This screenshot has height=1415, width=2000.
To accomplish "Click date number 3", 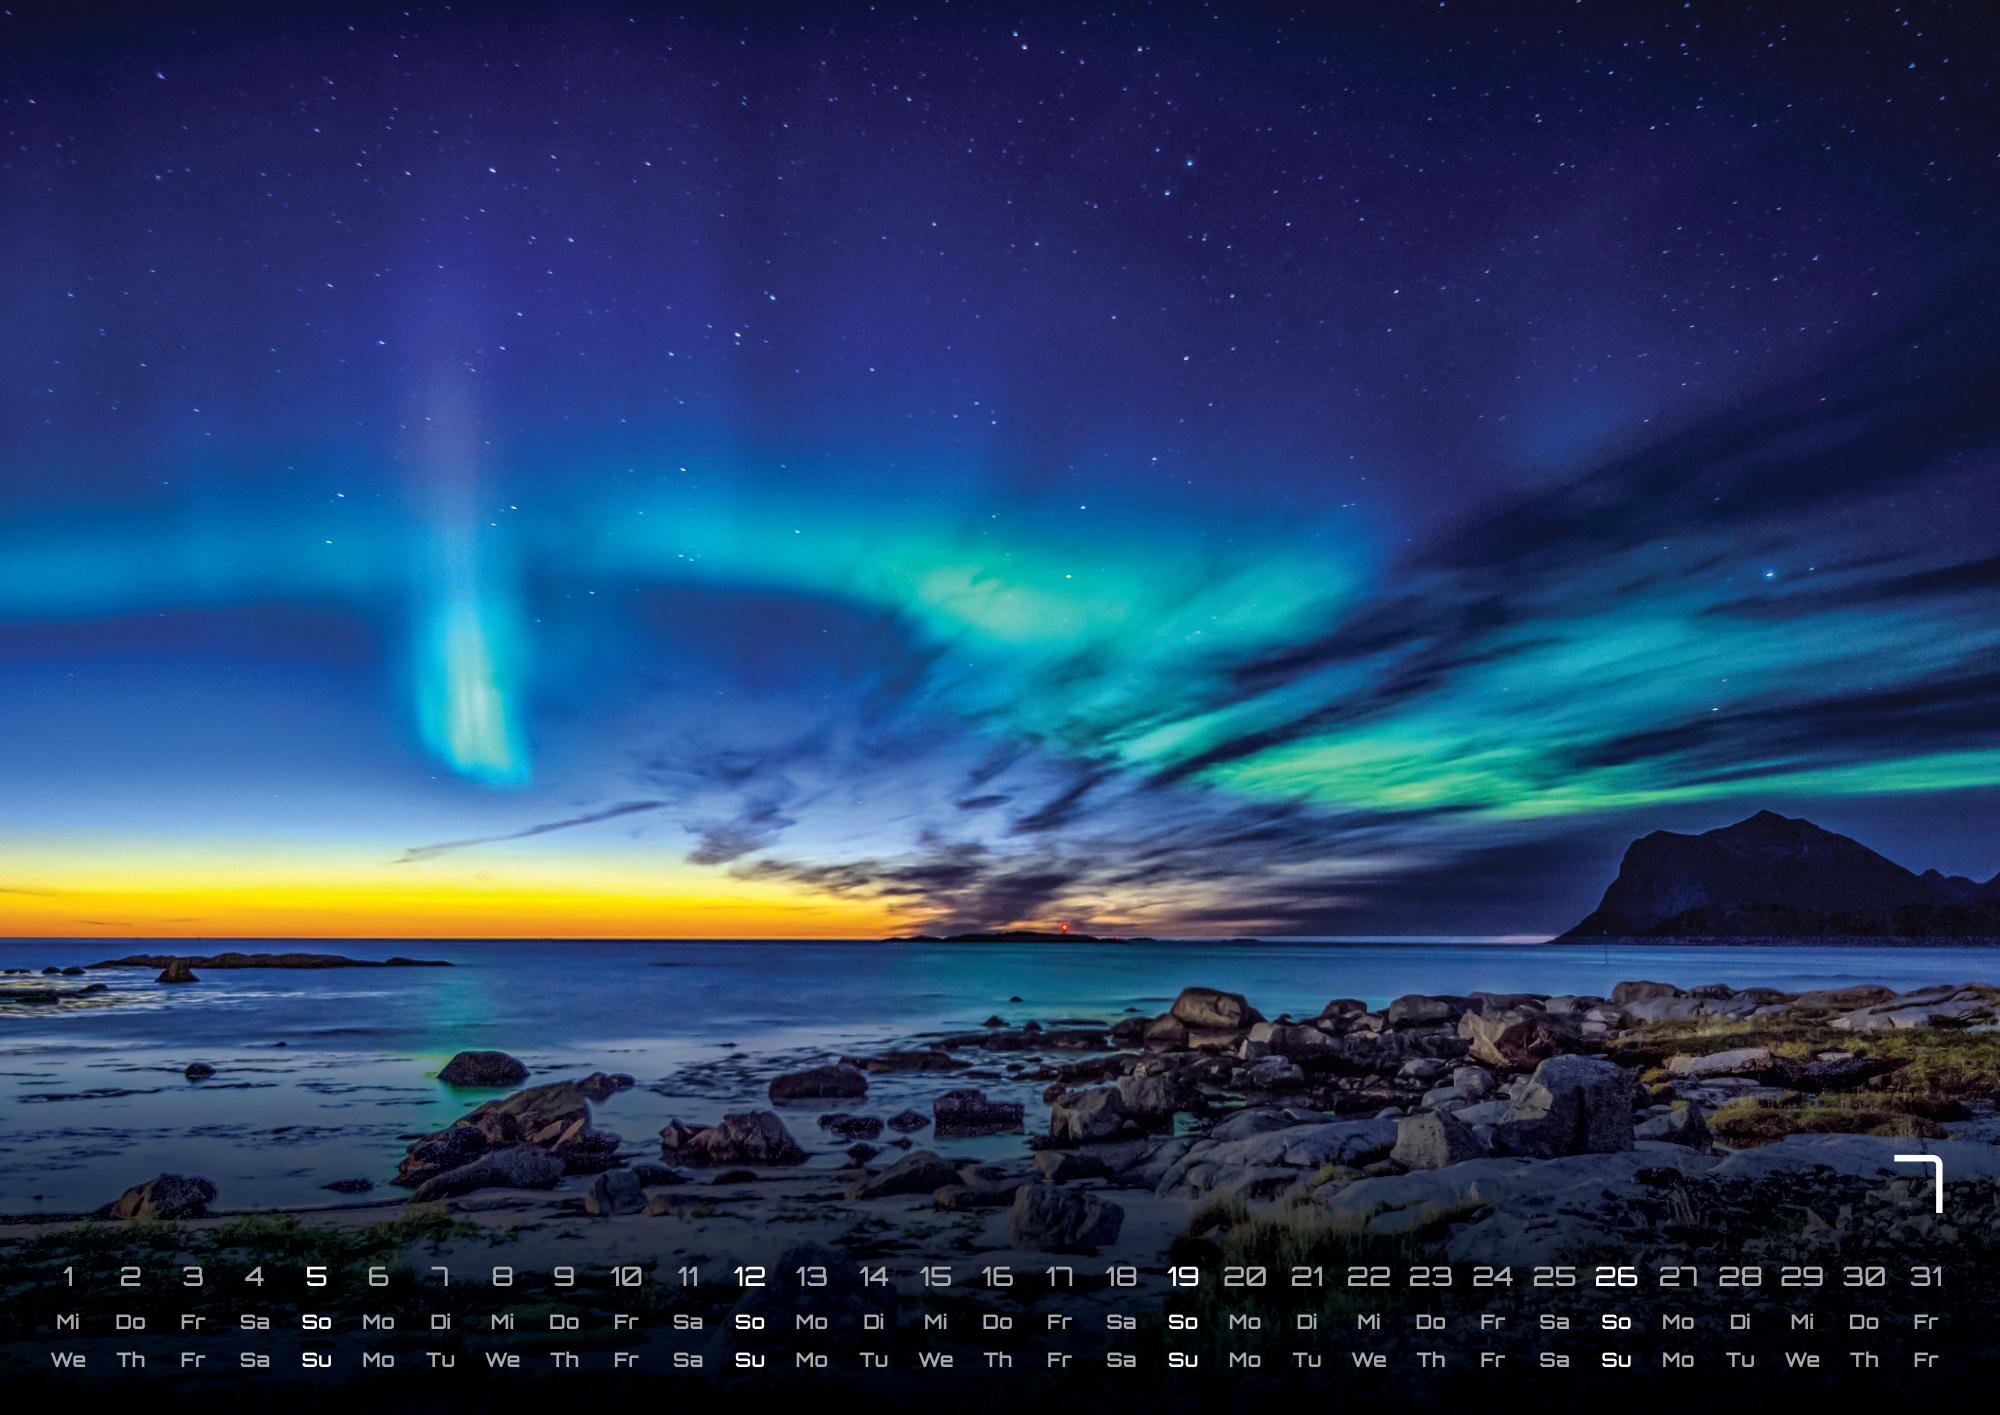I will click(x=192, y=1277).
